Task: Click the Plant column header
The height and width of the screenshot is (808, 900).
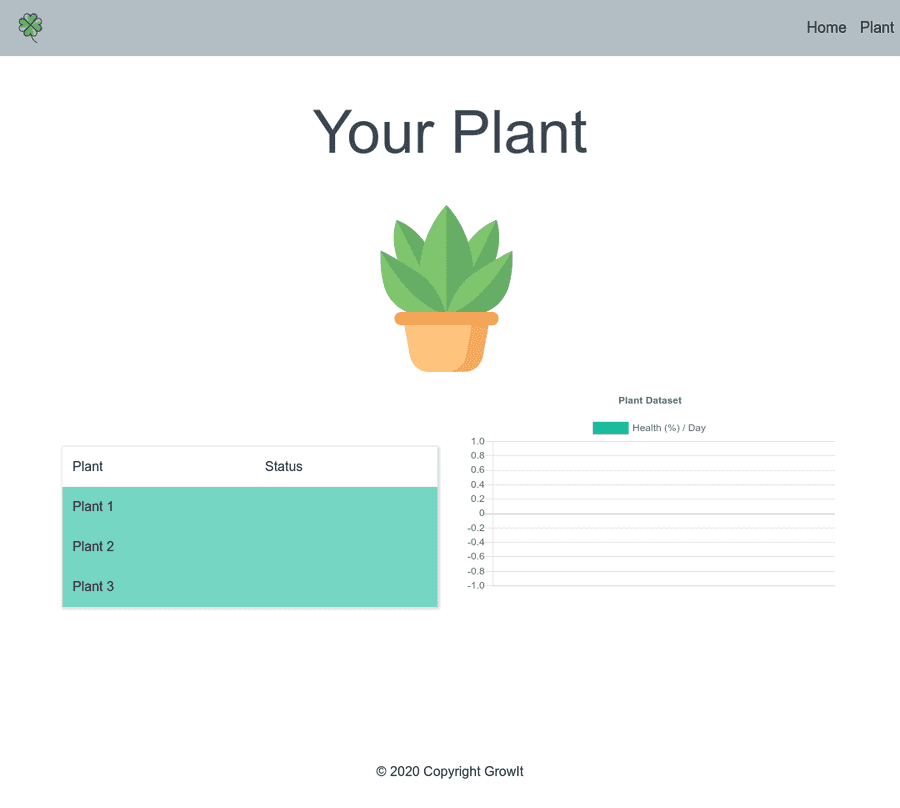Action: point(87,466)
